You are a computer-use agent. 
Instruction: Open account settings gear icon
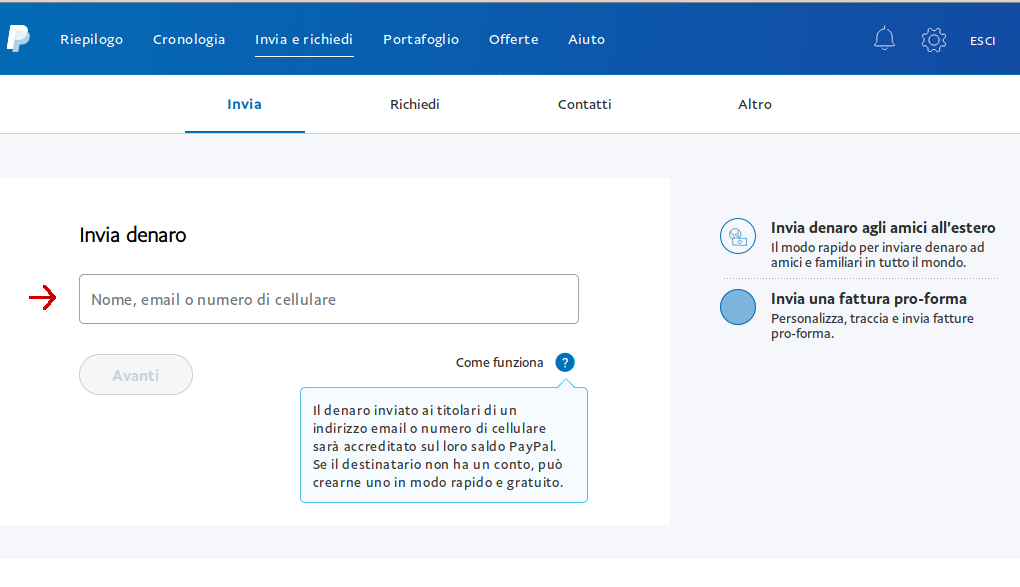tap(933, 39)
